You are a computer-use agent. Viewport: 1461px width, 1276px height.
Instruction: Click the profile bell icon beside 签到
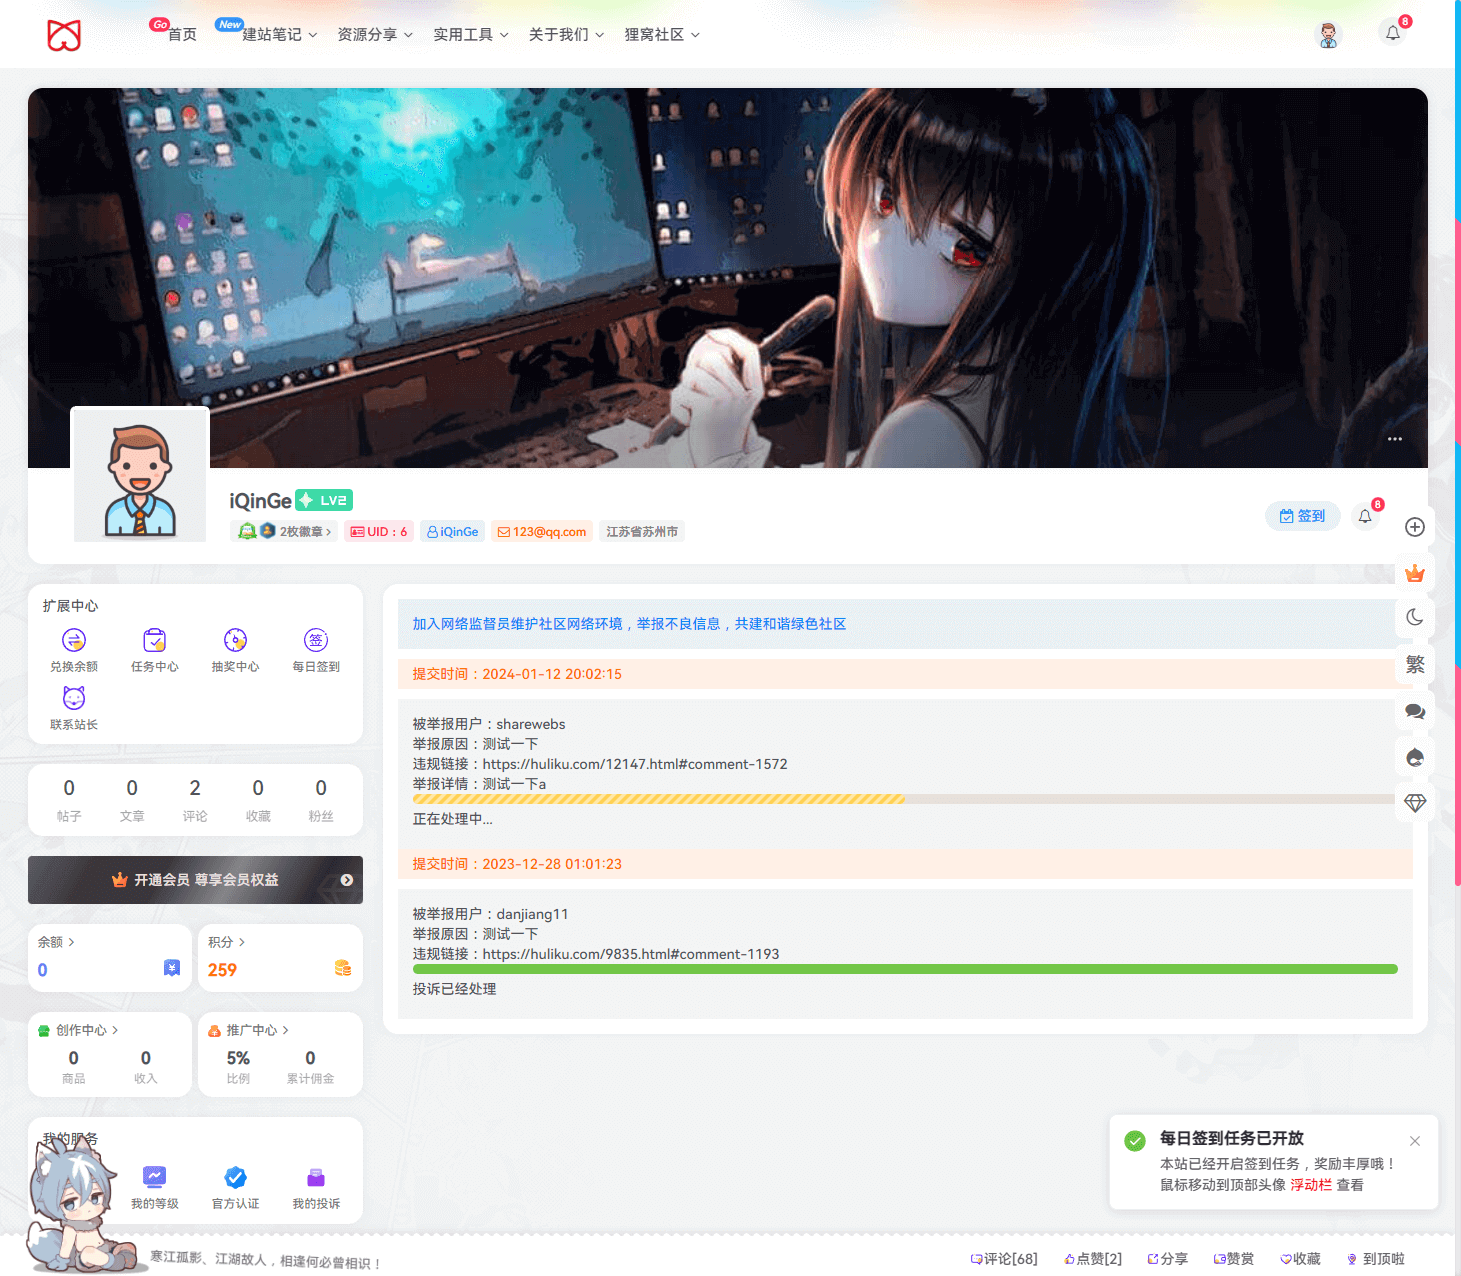1365,516
